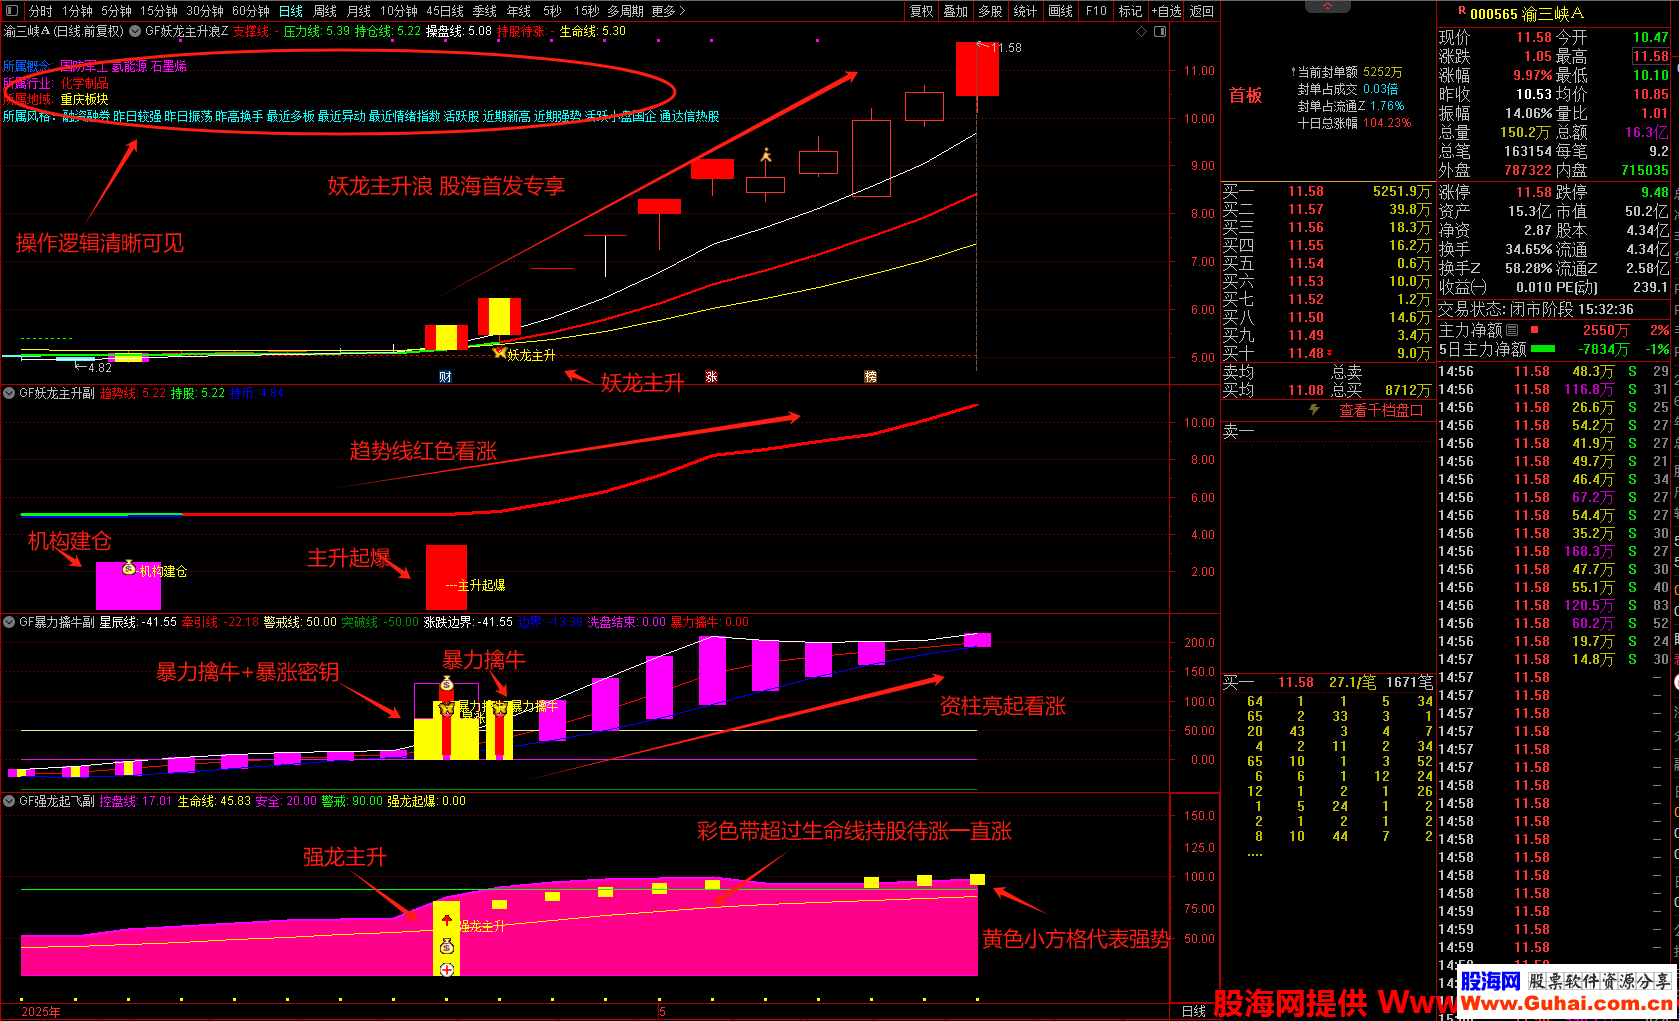Click the 买一 price 11.58 row
The width and height of the screenshot is (1679, 1021).
1328,191
